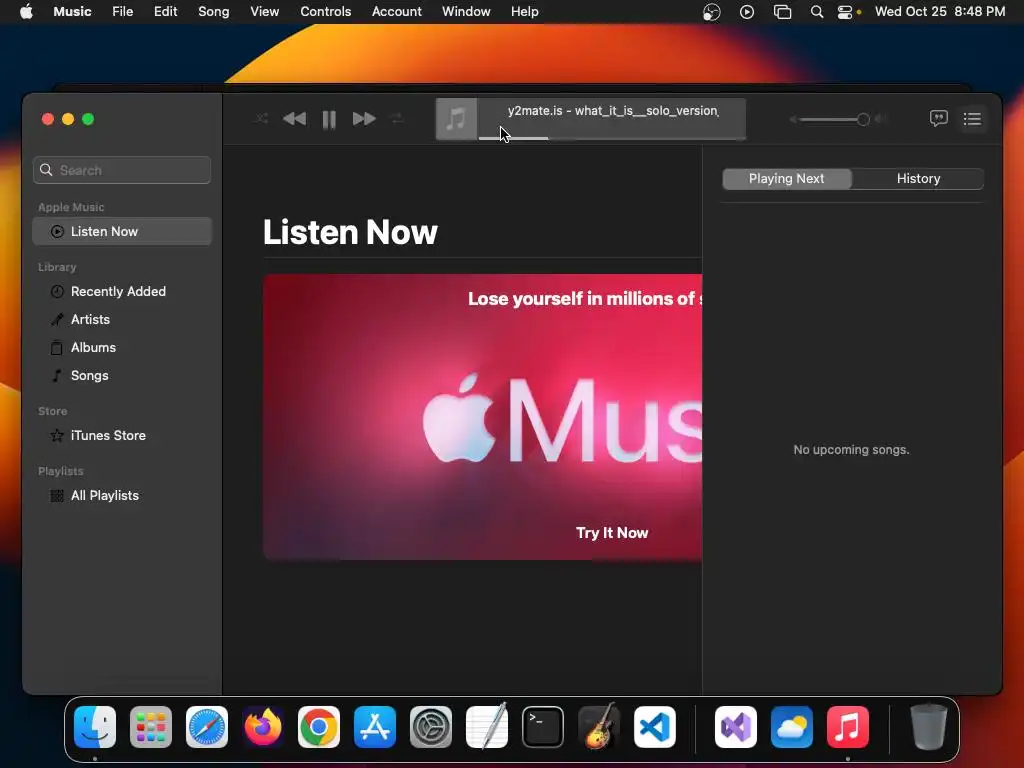Open the Account menu
This screenshot has height=768, width=1024.
(396, 12)
